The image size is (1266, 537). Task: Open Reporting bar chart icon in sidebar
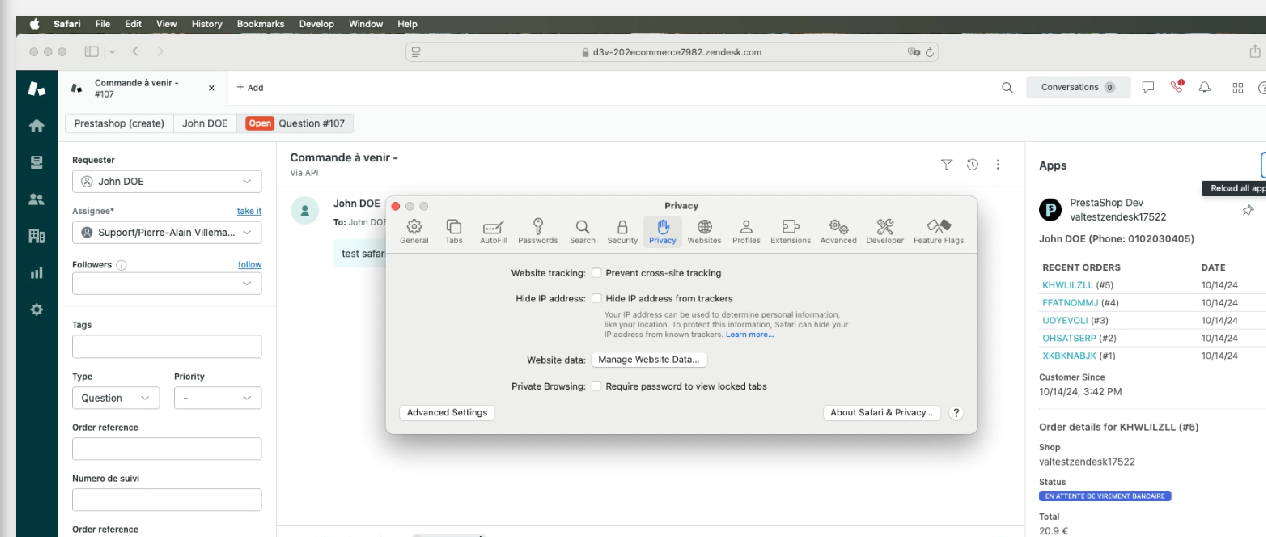(37, 272)
